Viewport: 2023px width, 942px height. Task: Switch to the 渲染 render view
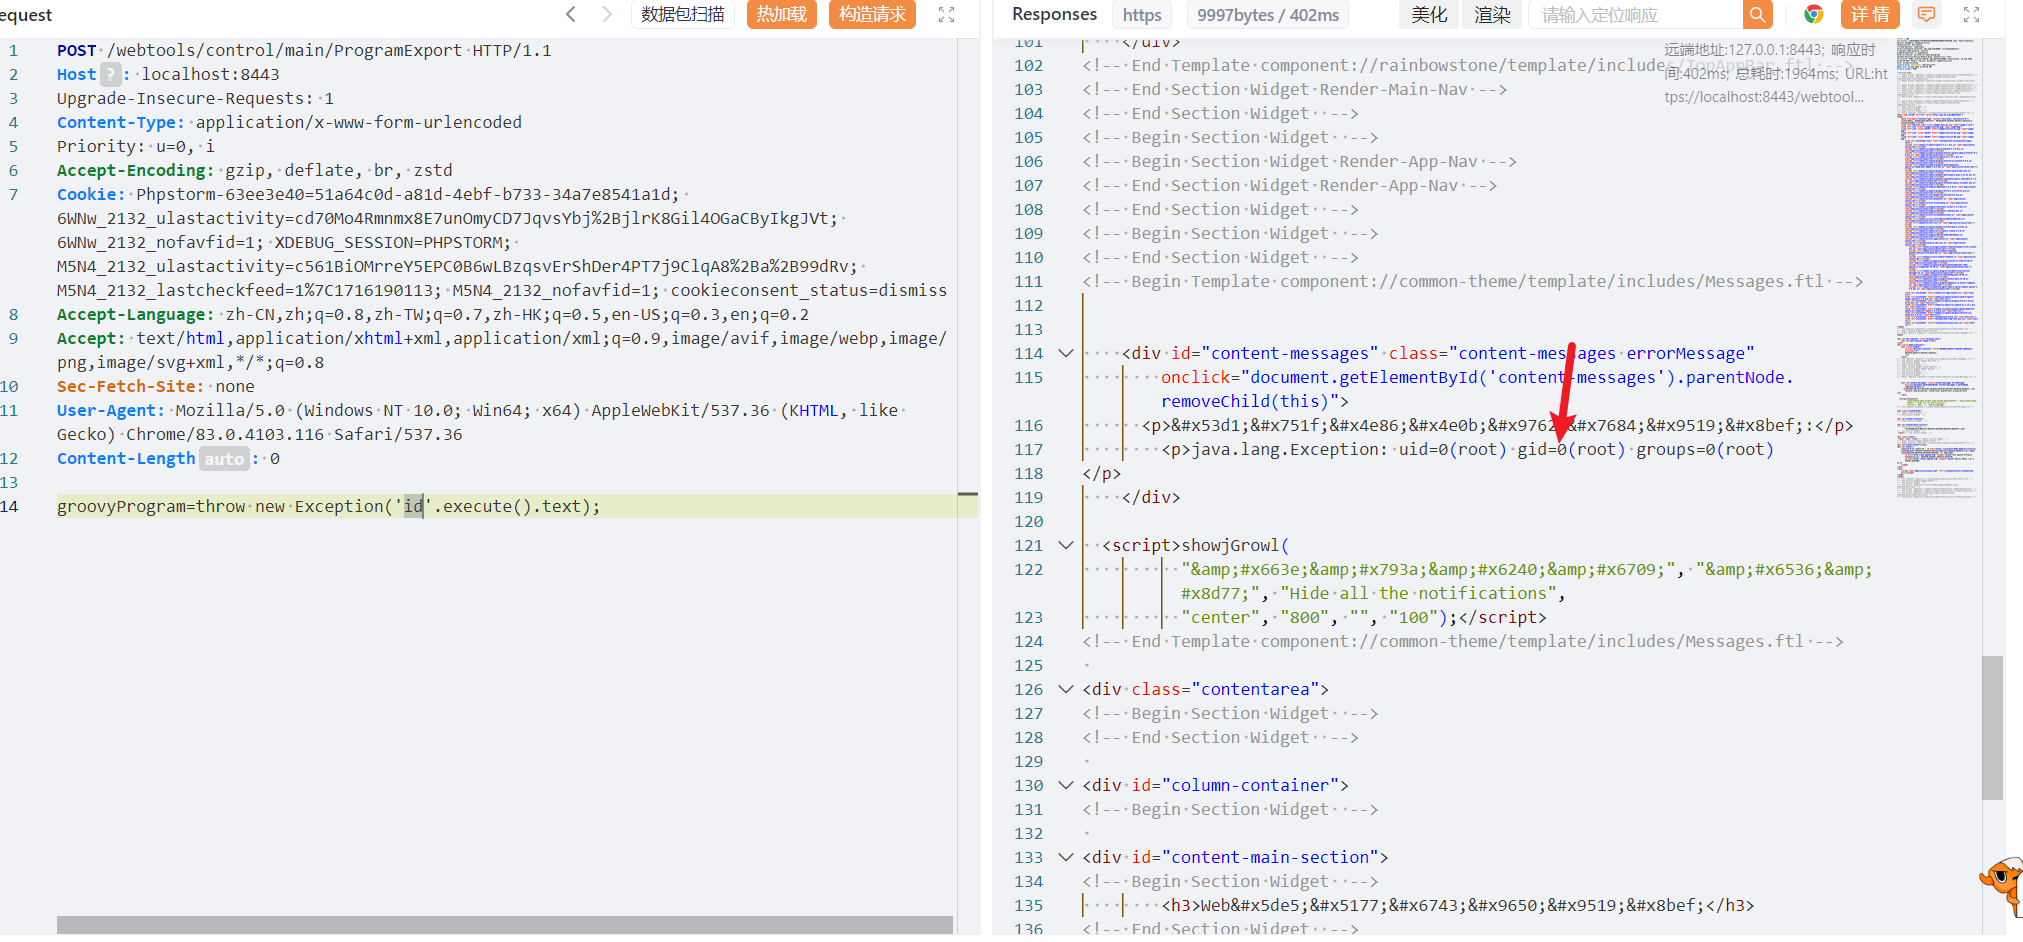[x=1492, y=14]
